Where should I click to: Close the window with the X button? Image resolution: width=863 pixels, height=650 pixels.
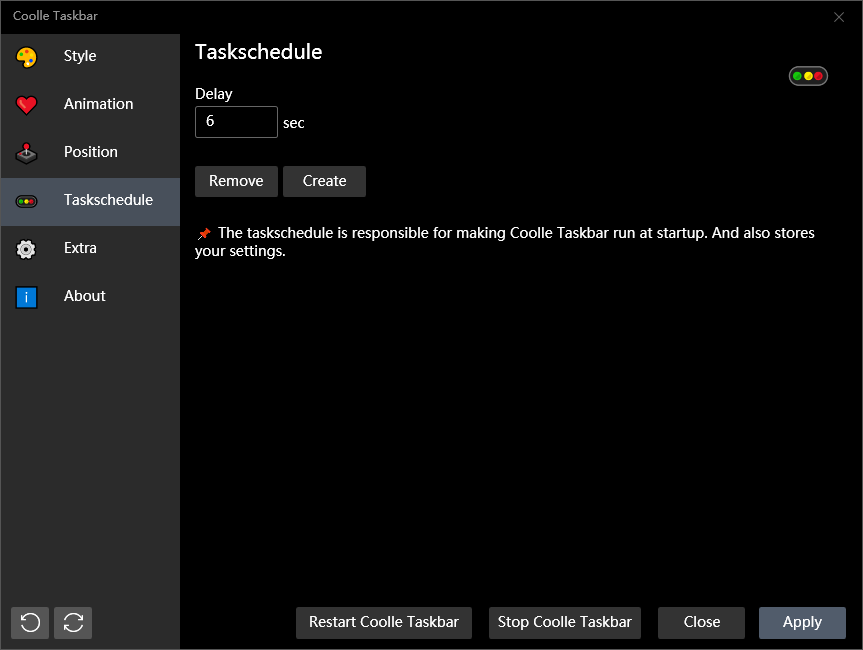838,17
